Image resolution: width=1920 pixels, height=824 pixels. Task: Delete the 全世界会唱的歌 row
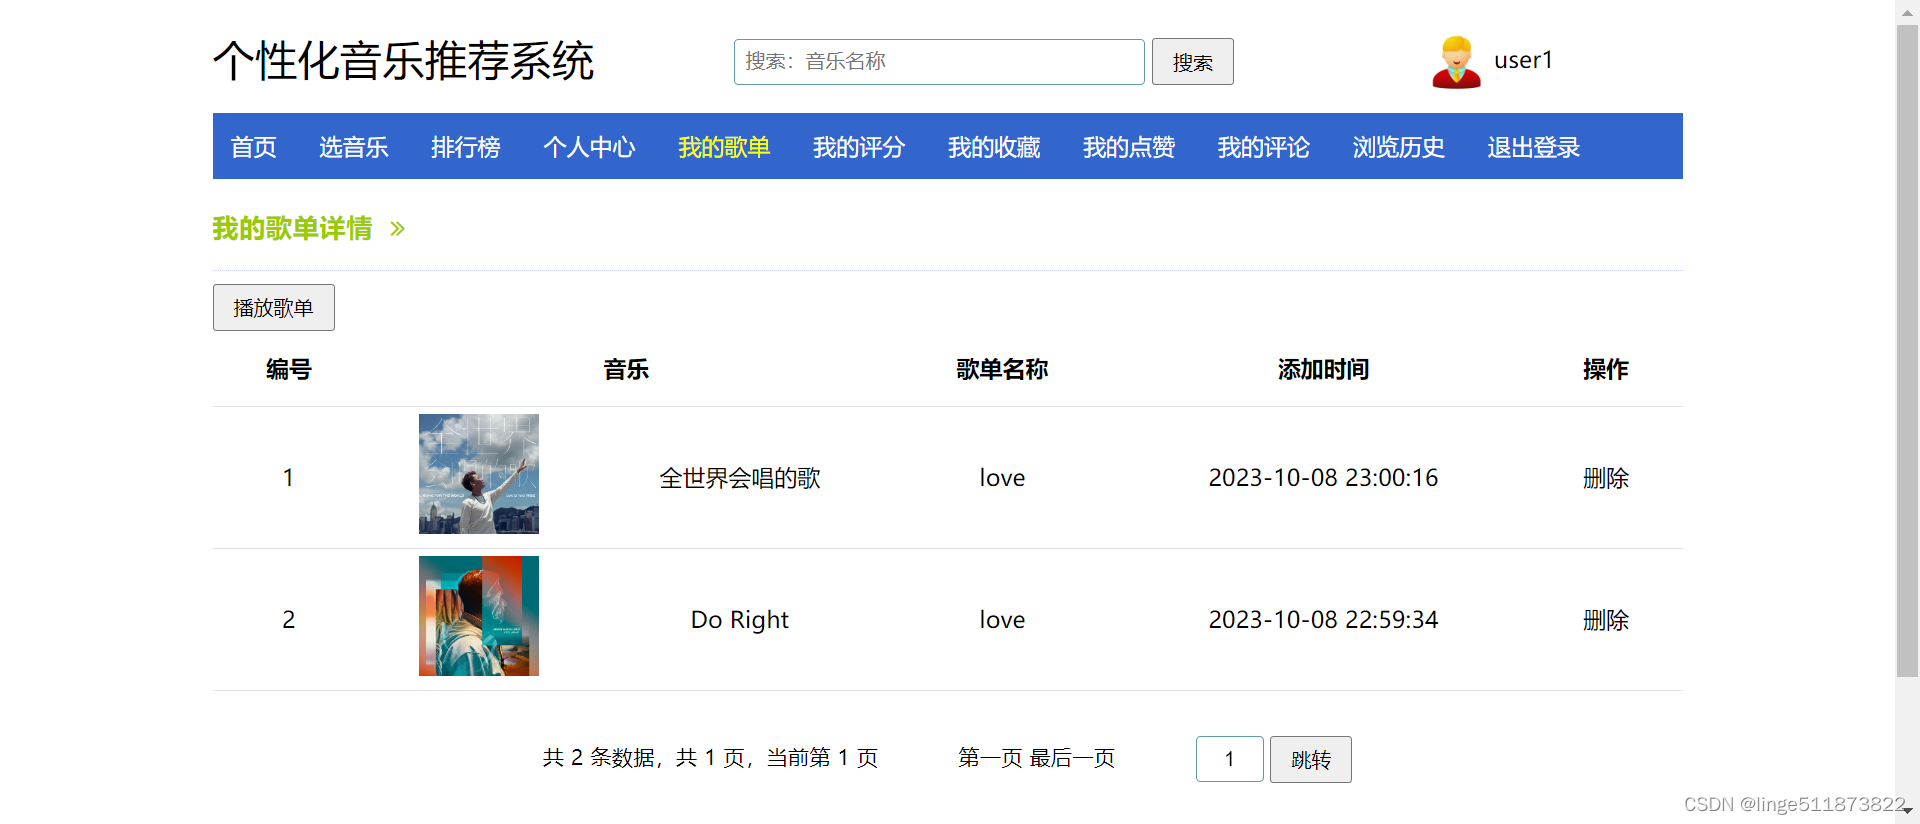[x=1606, y=478]
